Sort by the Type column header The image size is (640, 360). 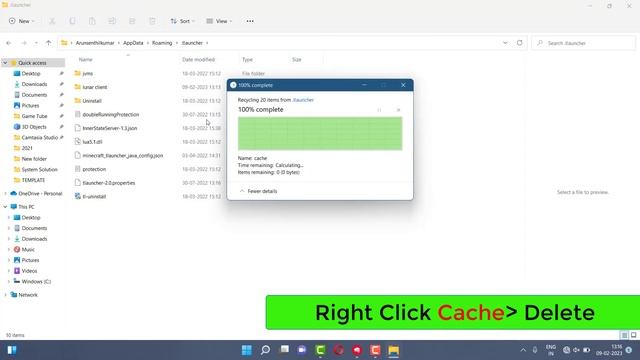(247, 60)
